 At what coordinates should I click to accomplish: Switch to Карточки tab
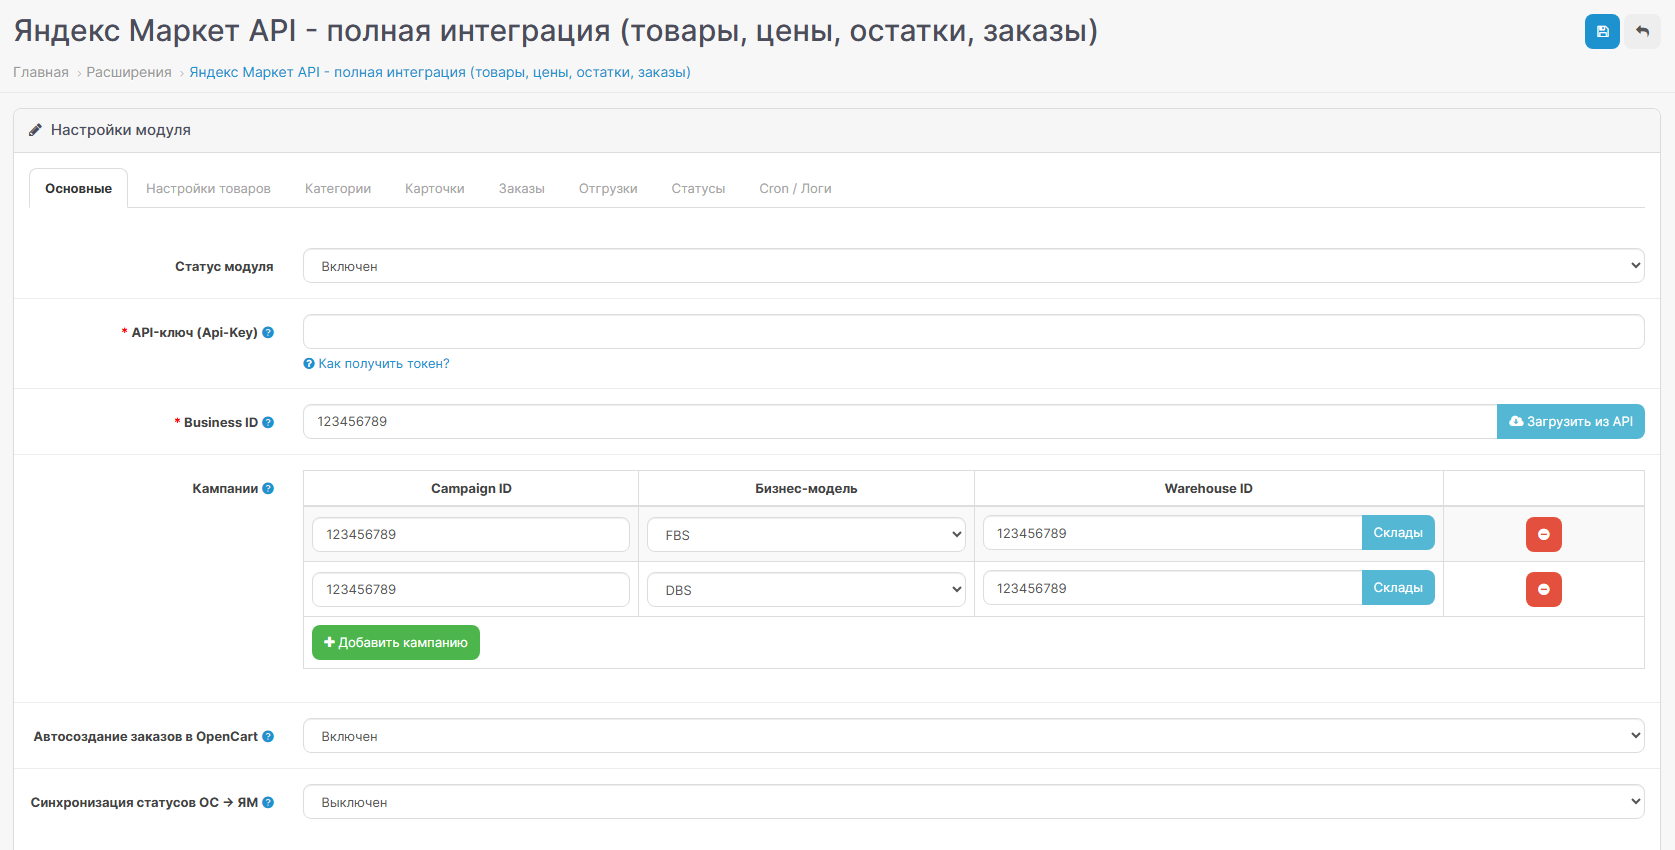click(x=435, y=188)
